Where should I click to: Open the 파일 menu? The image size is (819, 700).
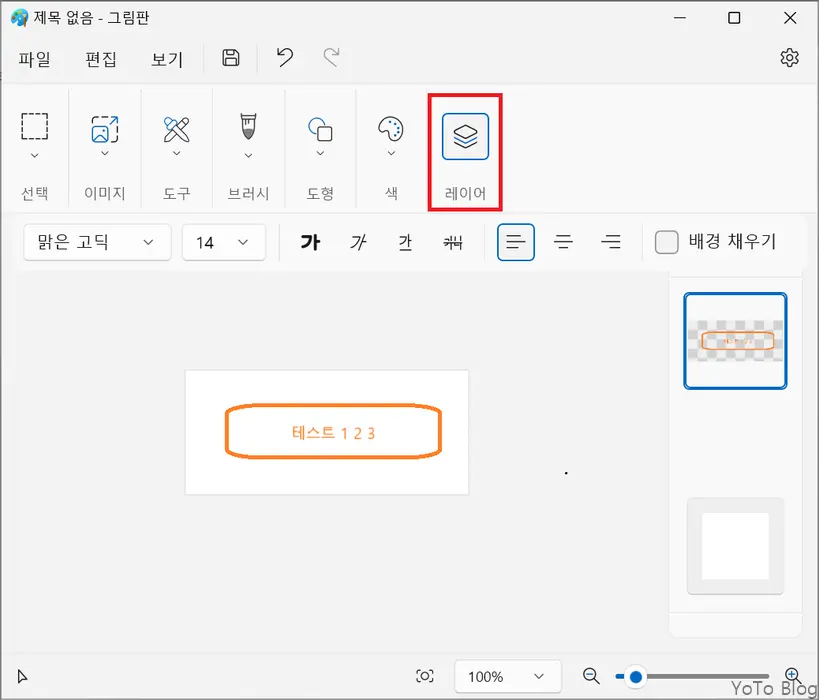(35, 59)
